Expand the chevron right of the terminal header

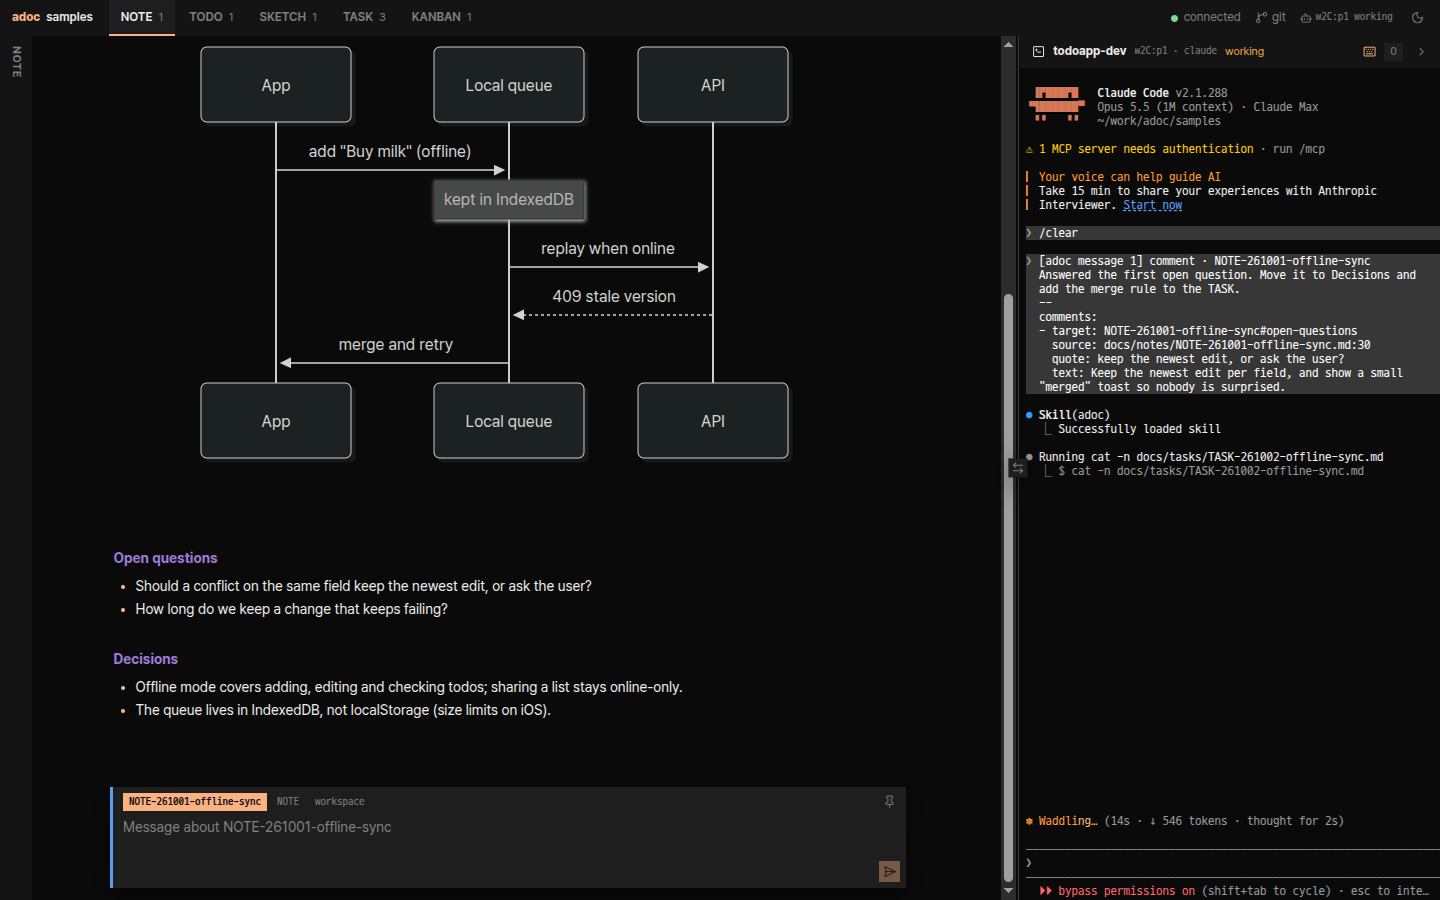pyautogui.click(x=1421, y=51)
